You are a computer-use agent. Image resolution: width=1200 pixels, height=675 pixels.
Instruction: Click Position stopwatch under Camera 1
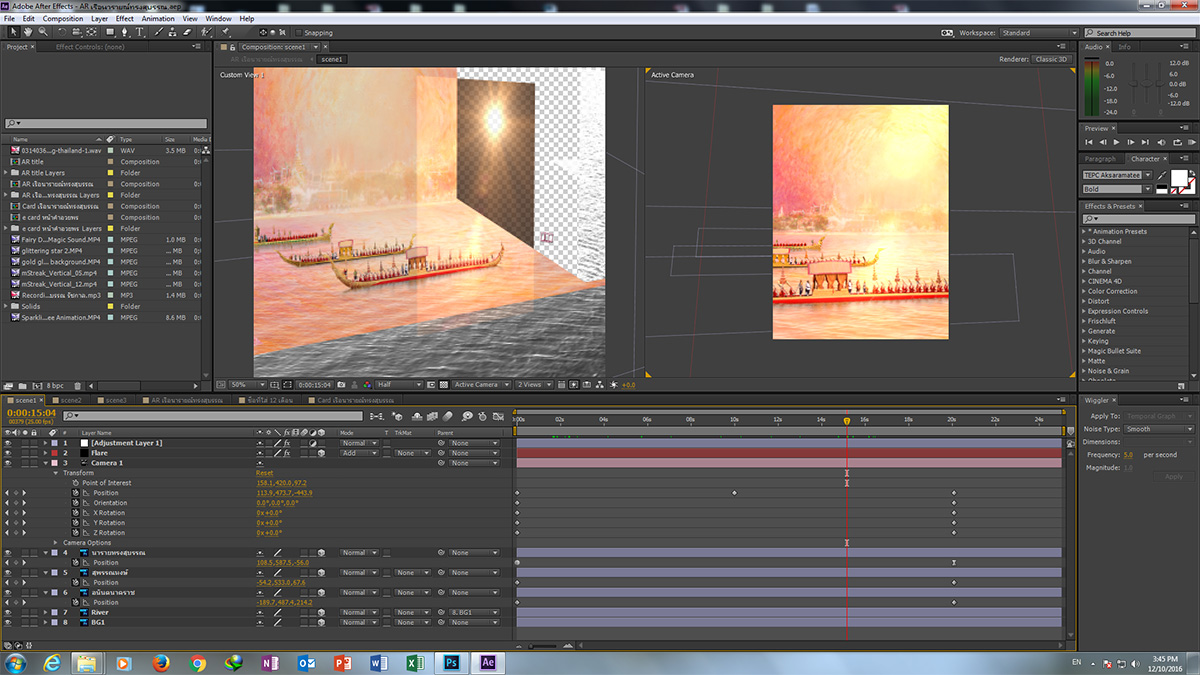coord(75,493)
